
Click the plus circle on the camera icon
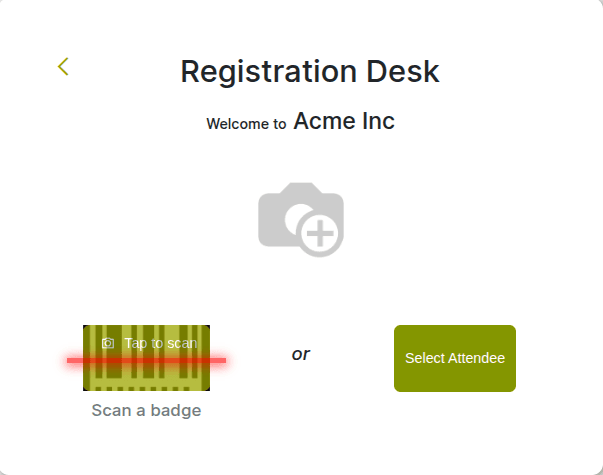[x=320, y=233]
